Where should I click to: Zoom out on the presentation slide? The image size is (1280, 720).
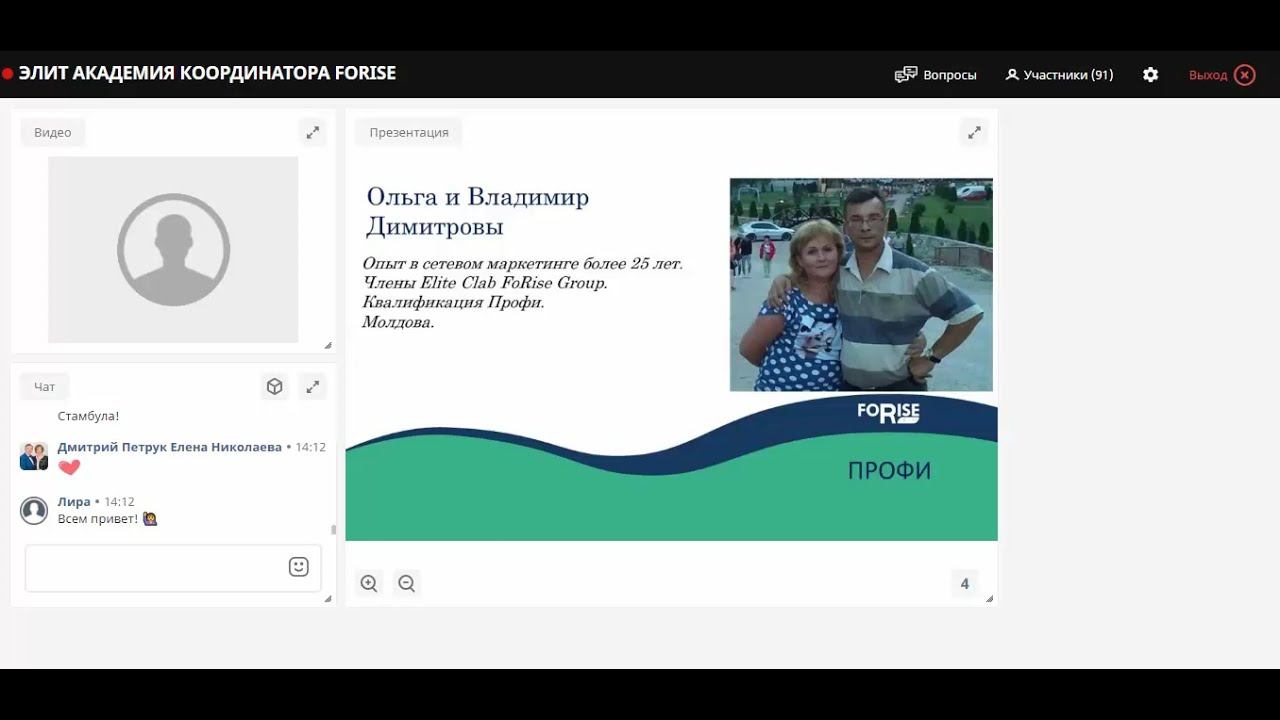point(406,583)
